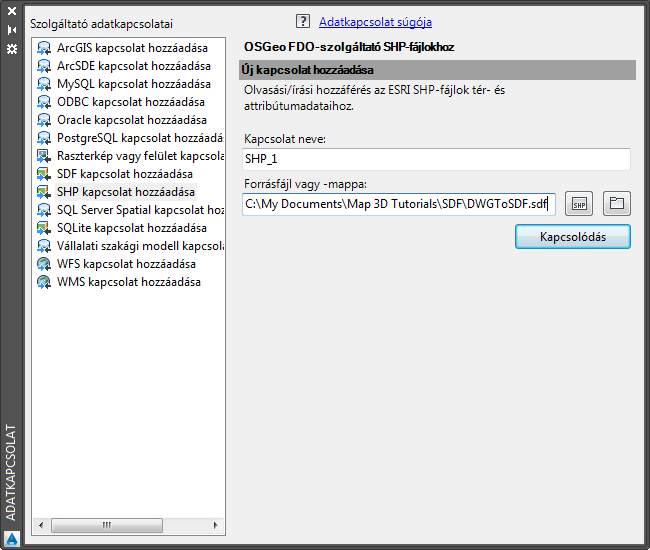Close the ADATKAPCSOLAT palette
Screen dimensions: 650x550
click(x=12, y=13)
